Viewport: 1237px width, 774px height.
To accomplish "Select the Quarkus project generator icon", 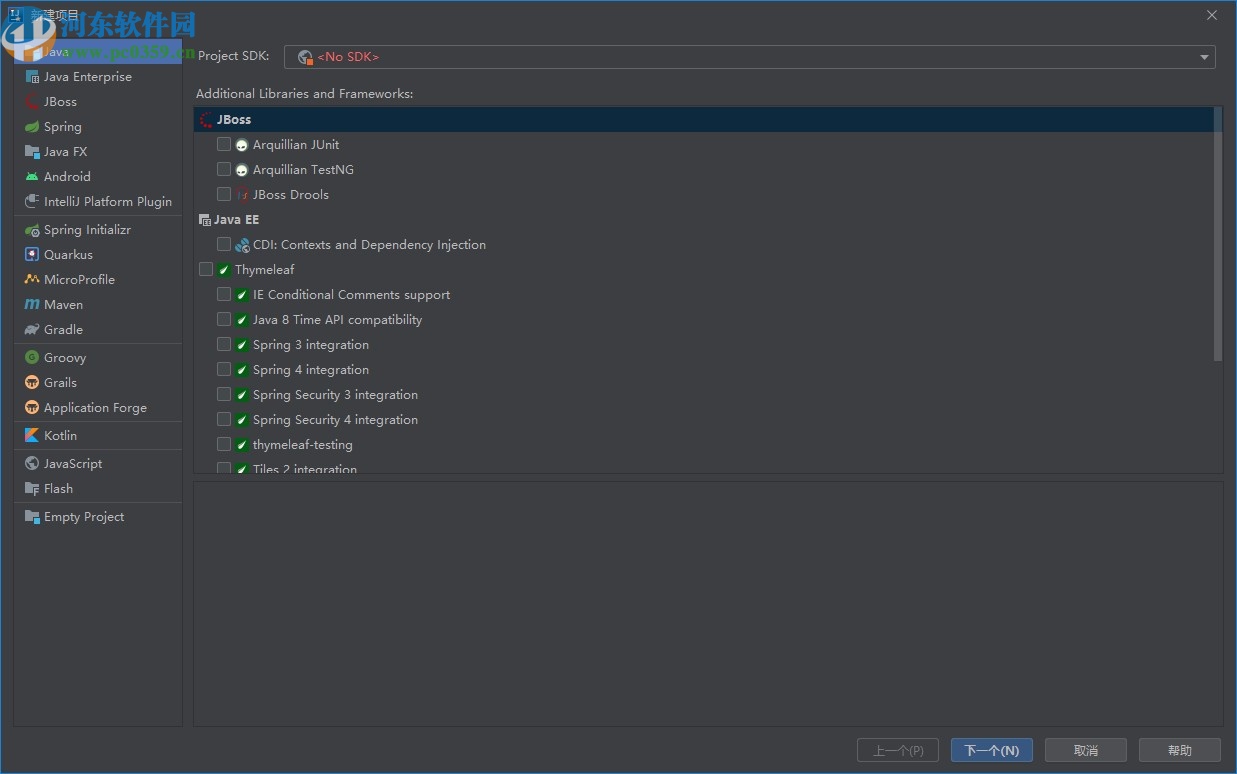I will click(31, 254).
